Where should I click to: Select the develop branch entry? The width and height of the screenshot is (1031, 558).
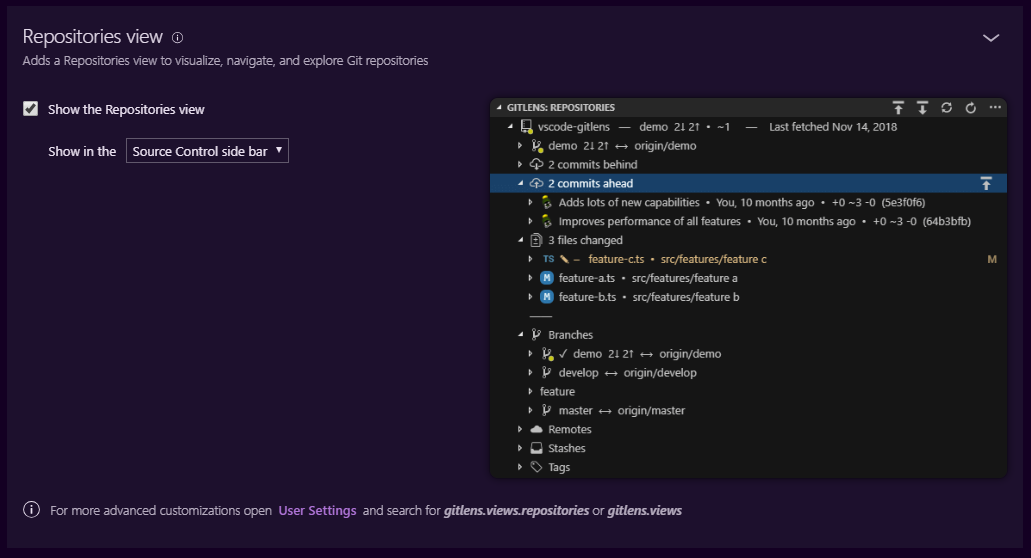point(578,373)
